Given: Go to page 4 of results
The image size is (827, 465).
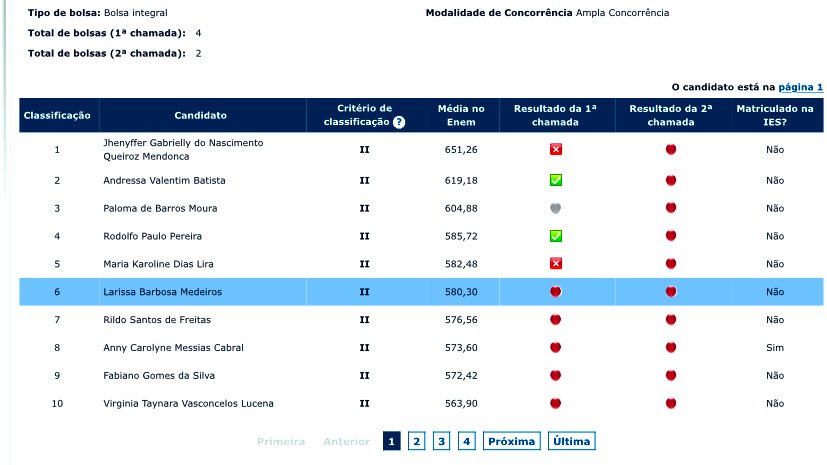Looking at the screenshot, I should point(467,441).
